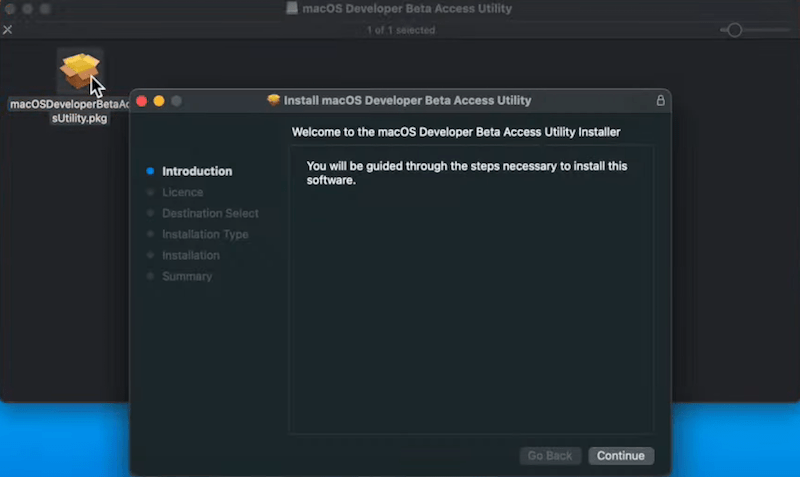
Task: Select the Destination Select step
Action: click(x=210, y=213)
